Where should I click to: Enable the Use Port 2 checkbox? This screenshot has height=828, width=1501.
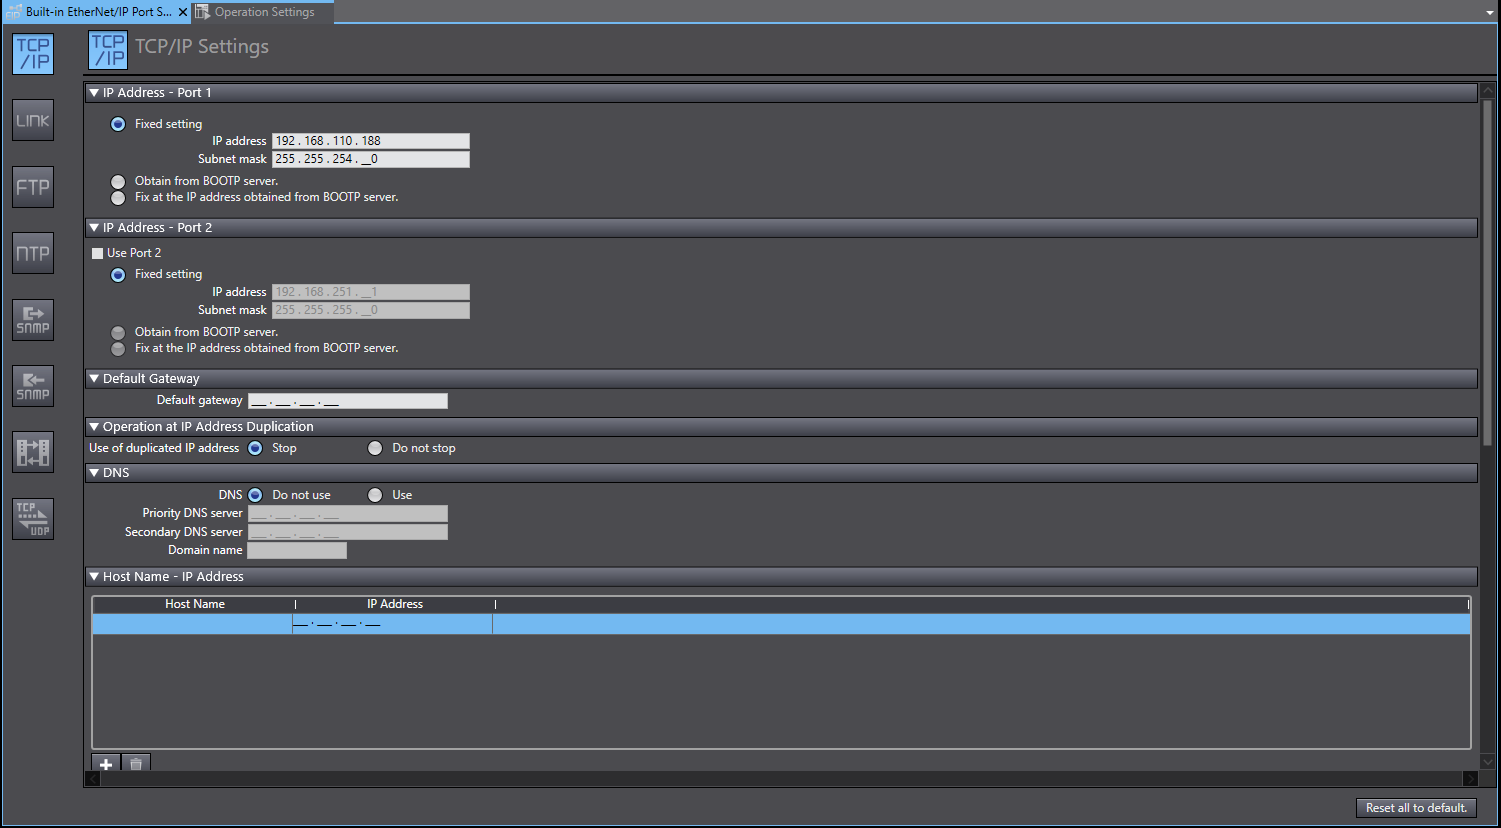[97, 253]
